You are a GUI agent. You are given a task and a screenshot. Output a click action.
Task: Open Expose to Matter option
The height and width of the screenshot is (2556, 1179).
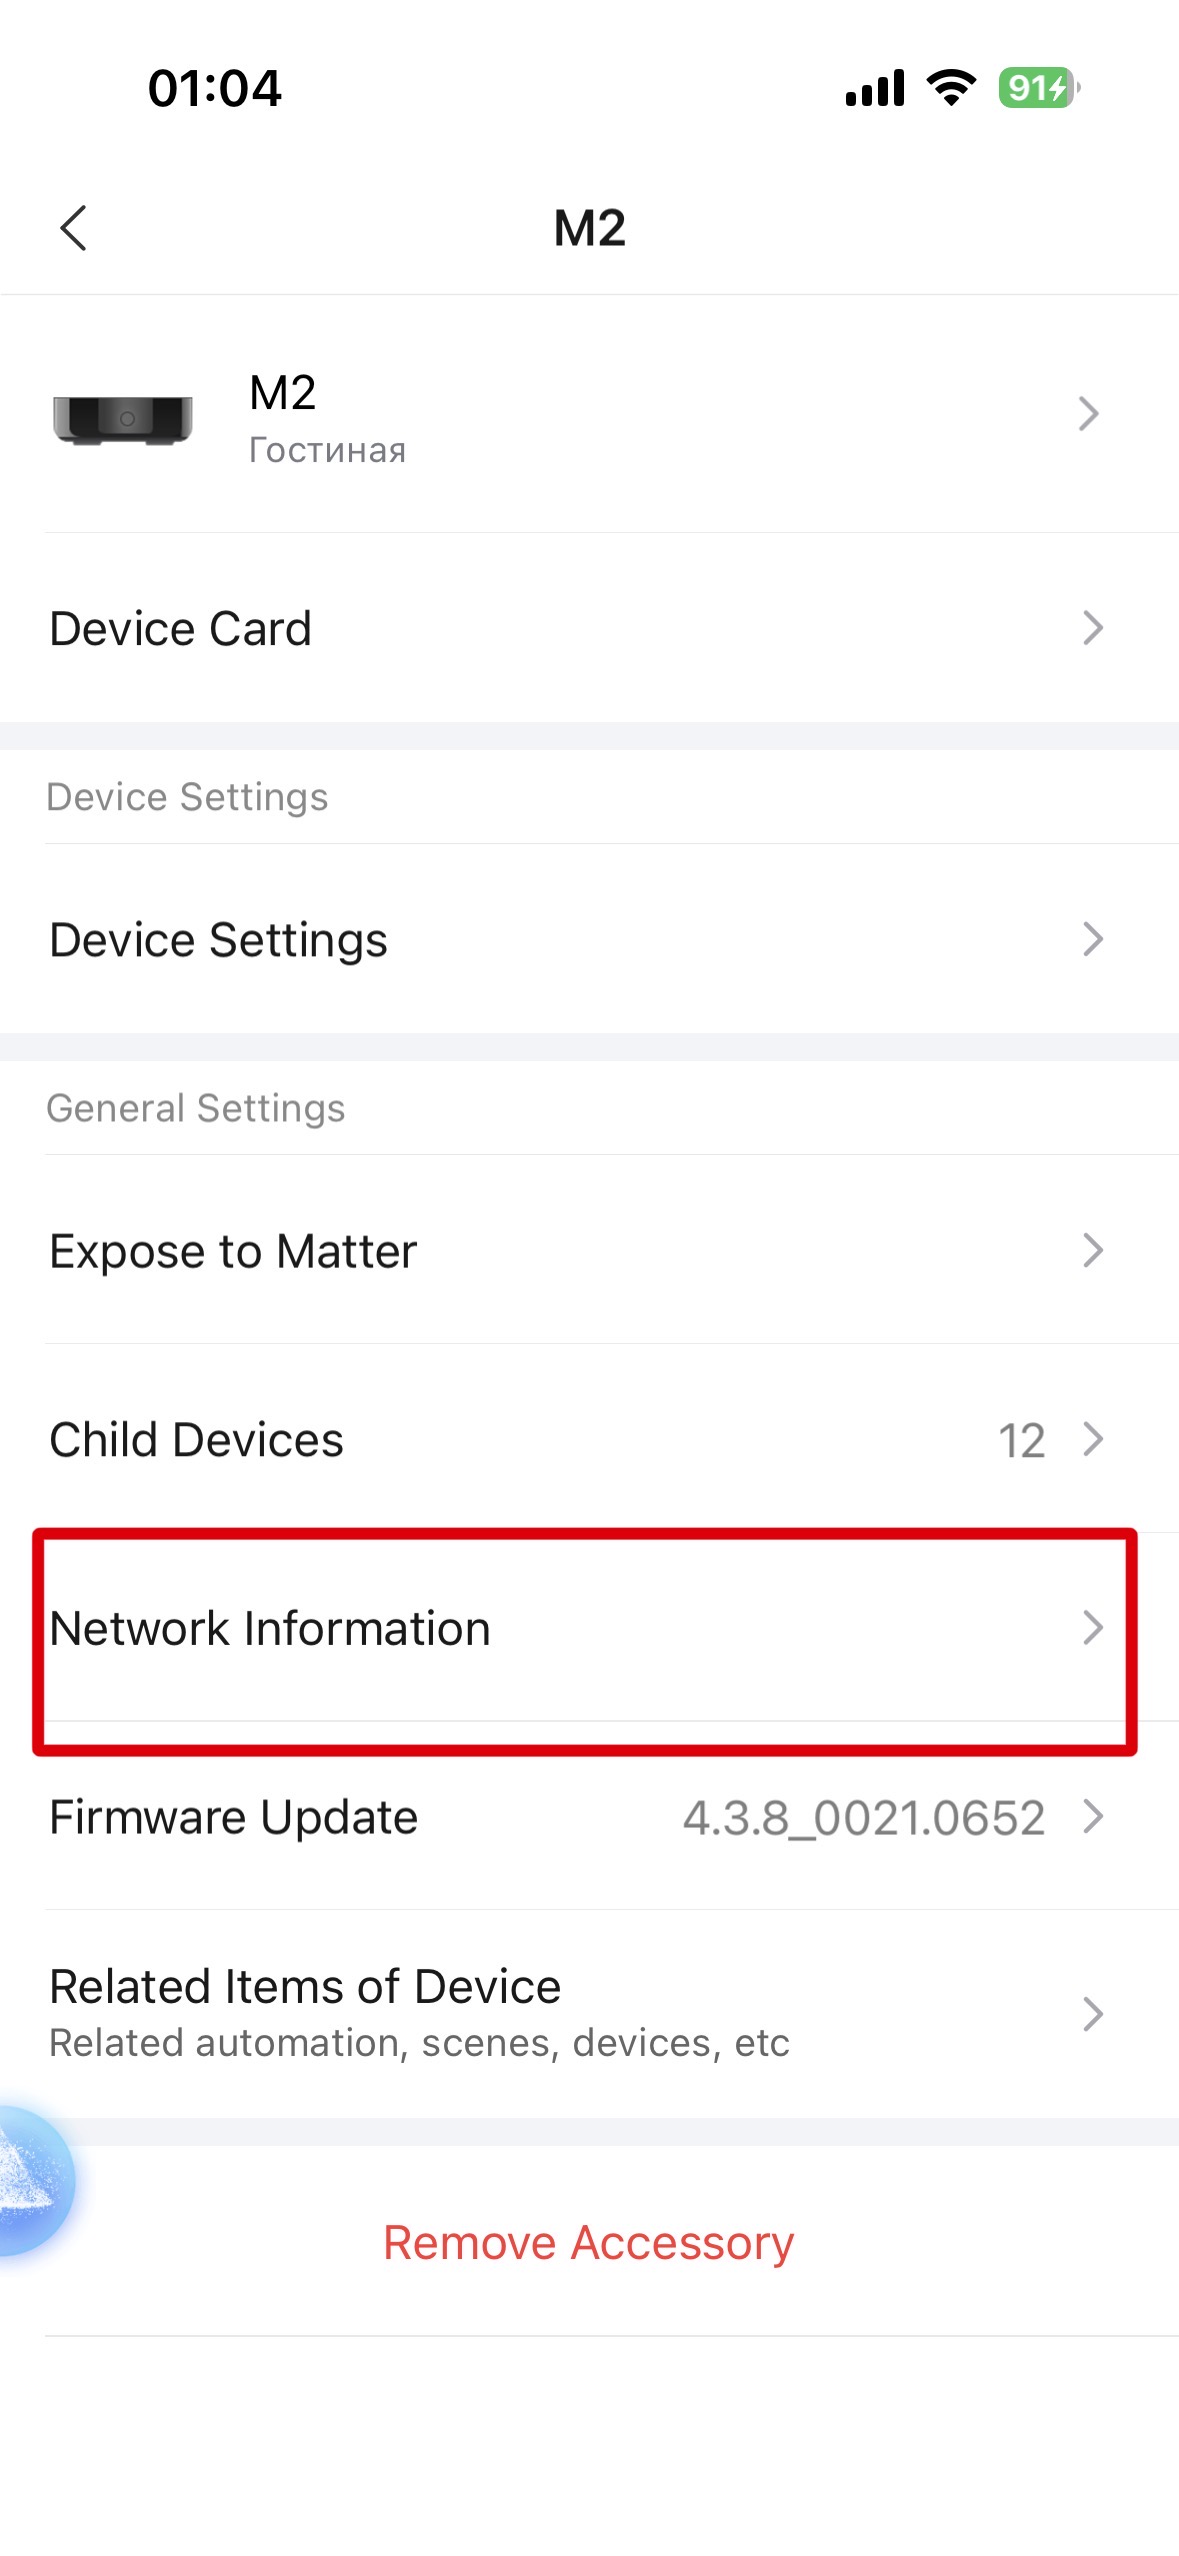click(x=234, y=1251)
